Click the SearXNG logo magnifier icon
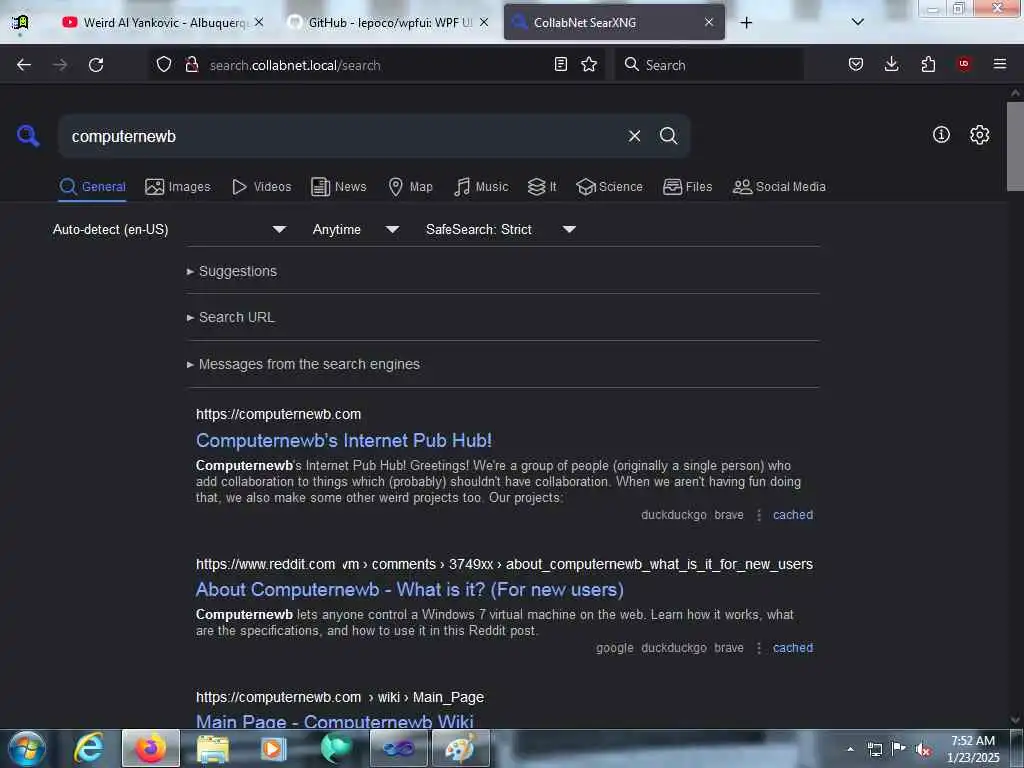This screenshot has width=1024, height=768. click(28, 136)
